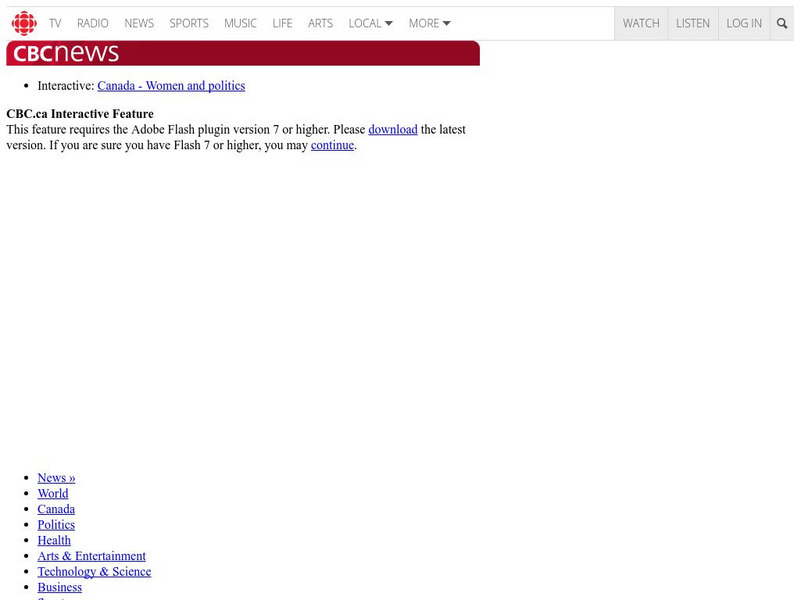Go to Technology & Science link
This screenshot has height=600, width=794.
(x=94, y=572)
